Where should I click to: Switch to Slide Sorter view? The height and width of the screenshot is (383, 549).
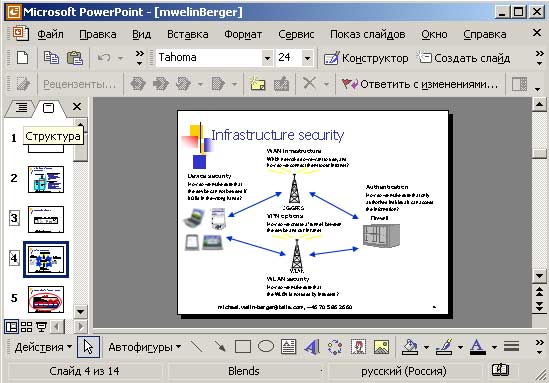pyautogui.click(x=26, y=327)
